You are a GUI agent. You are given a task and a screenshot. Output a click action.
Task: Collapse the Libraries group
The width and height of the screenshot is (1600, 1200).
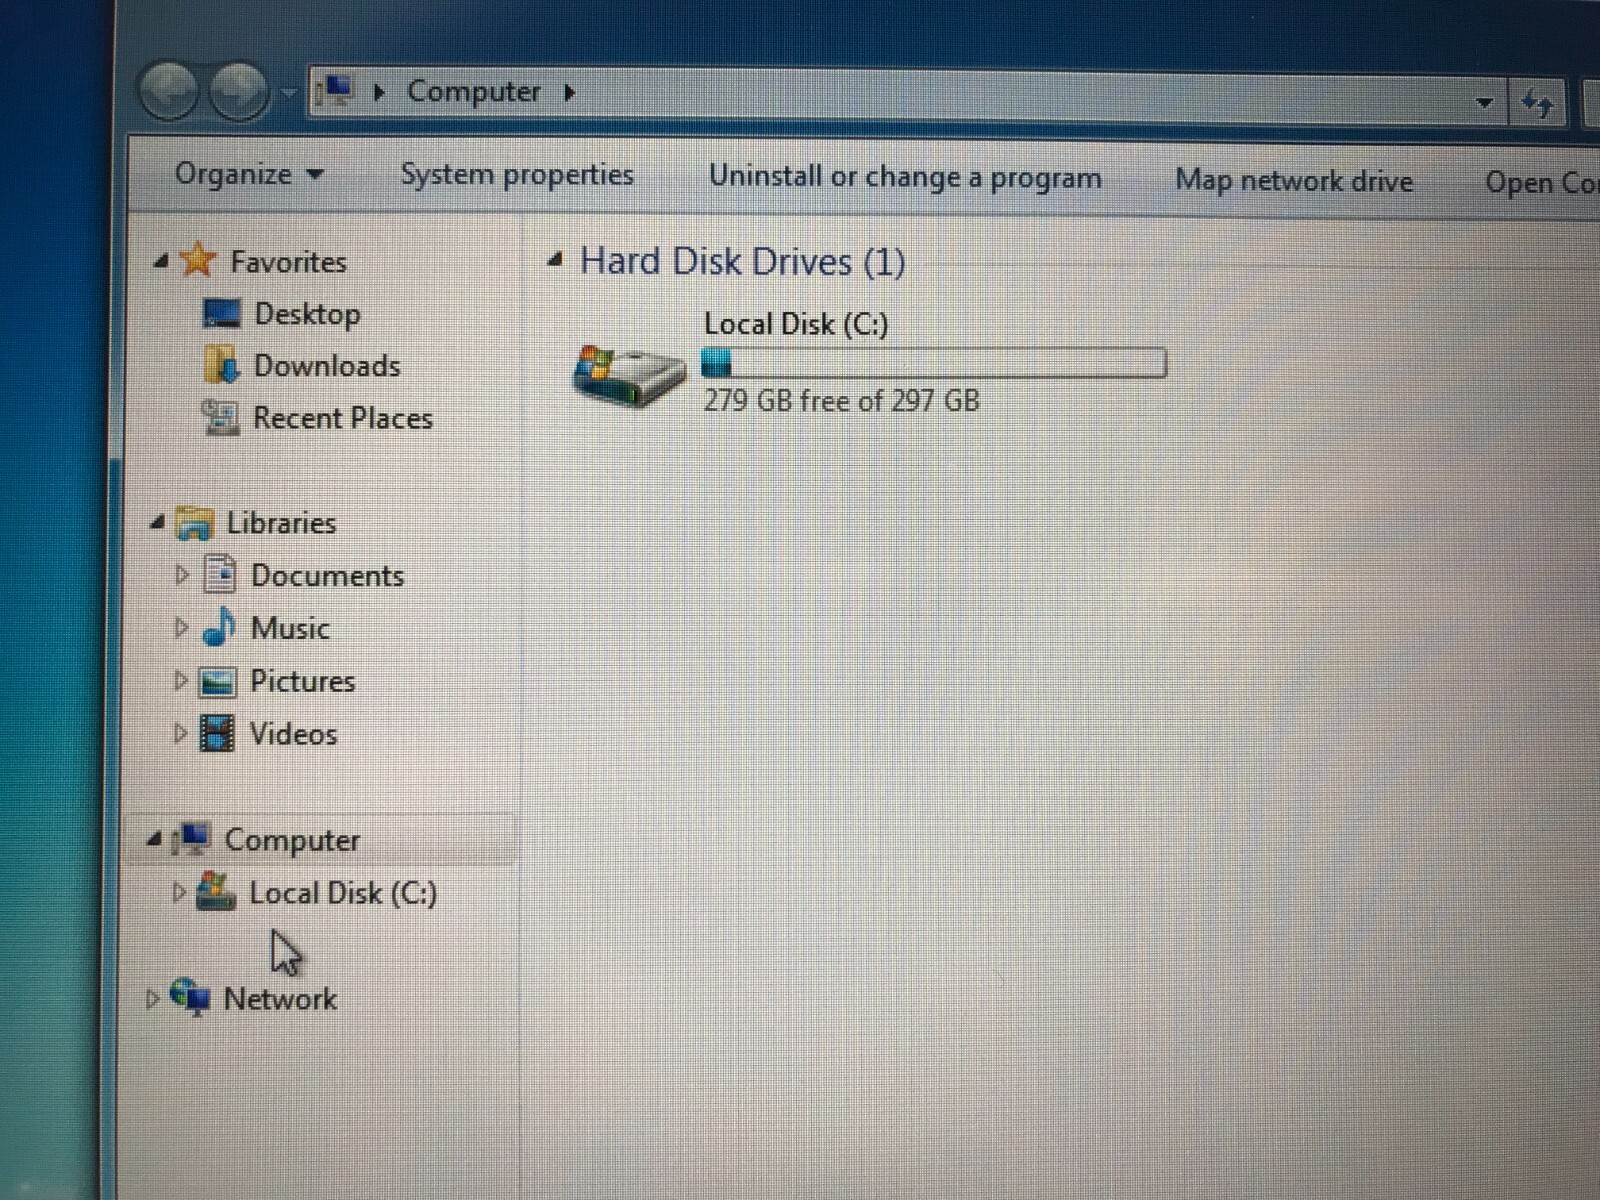[158, 523]
